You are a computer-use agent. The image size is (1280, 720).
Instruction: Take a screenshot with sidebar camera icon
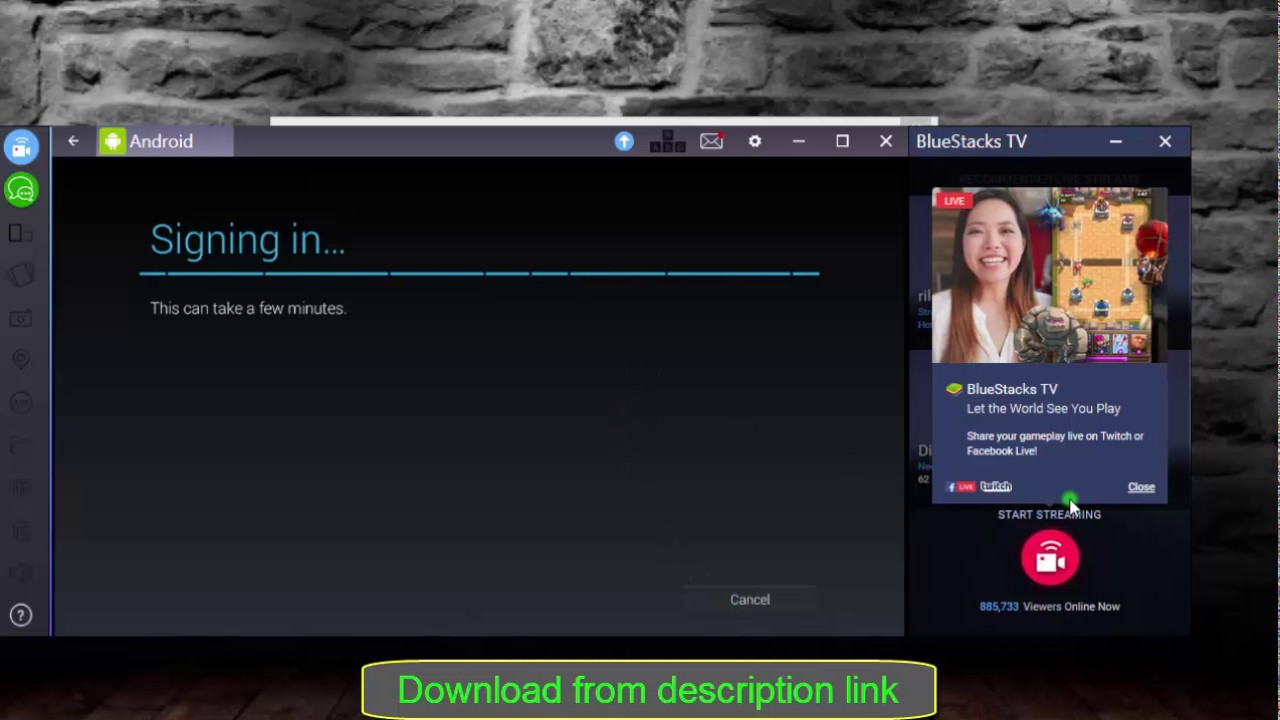click(x=21, y=319)
